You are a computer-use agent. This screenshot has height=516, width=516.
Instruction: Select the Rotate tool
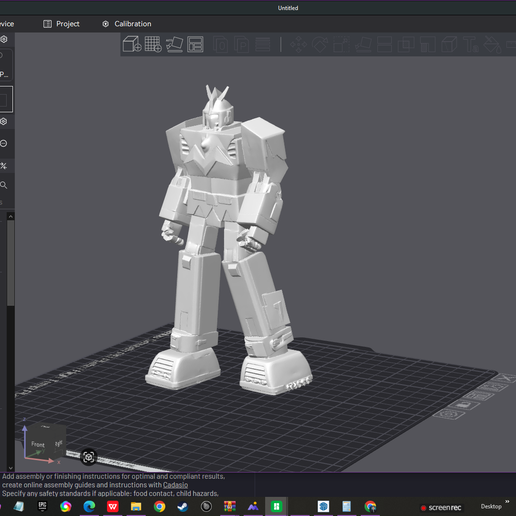tap(320, 44)
